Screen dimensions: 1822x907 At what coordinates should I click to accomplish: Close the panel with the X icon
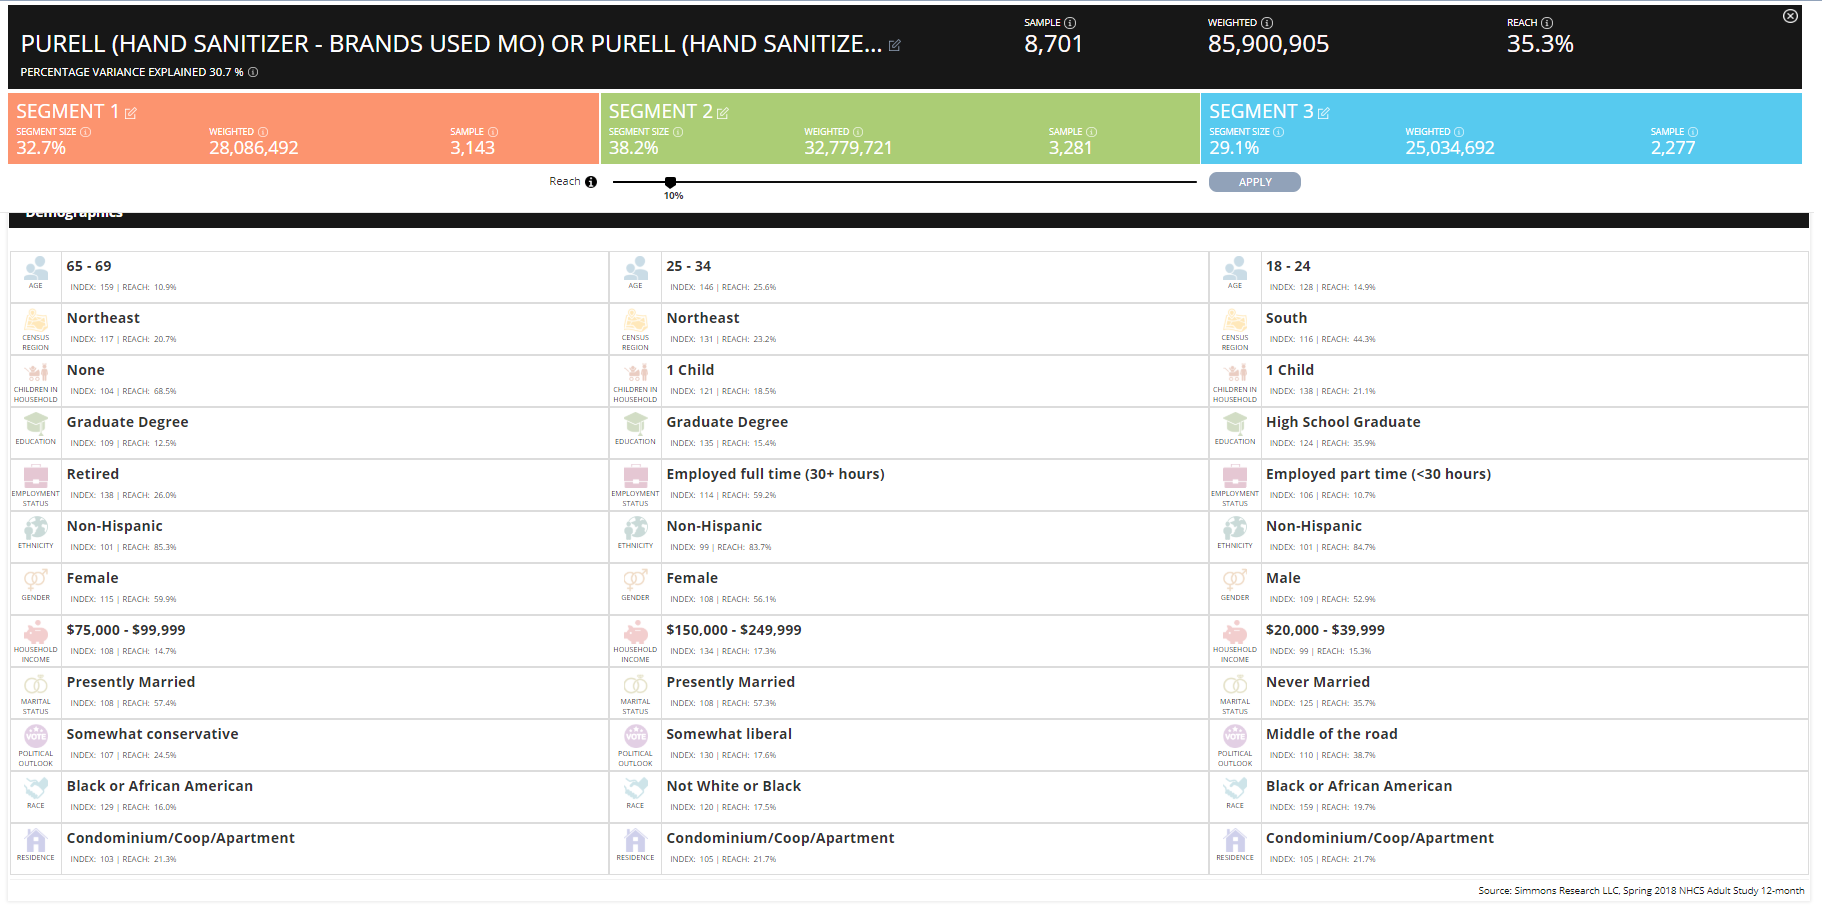tap(1790, 16)
